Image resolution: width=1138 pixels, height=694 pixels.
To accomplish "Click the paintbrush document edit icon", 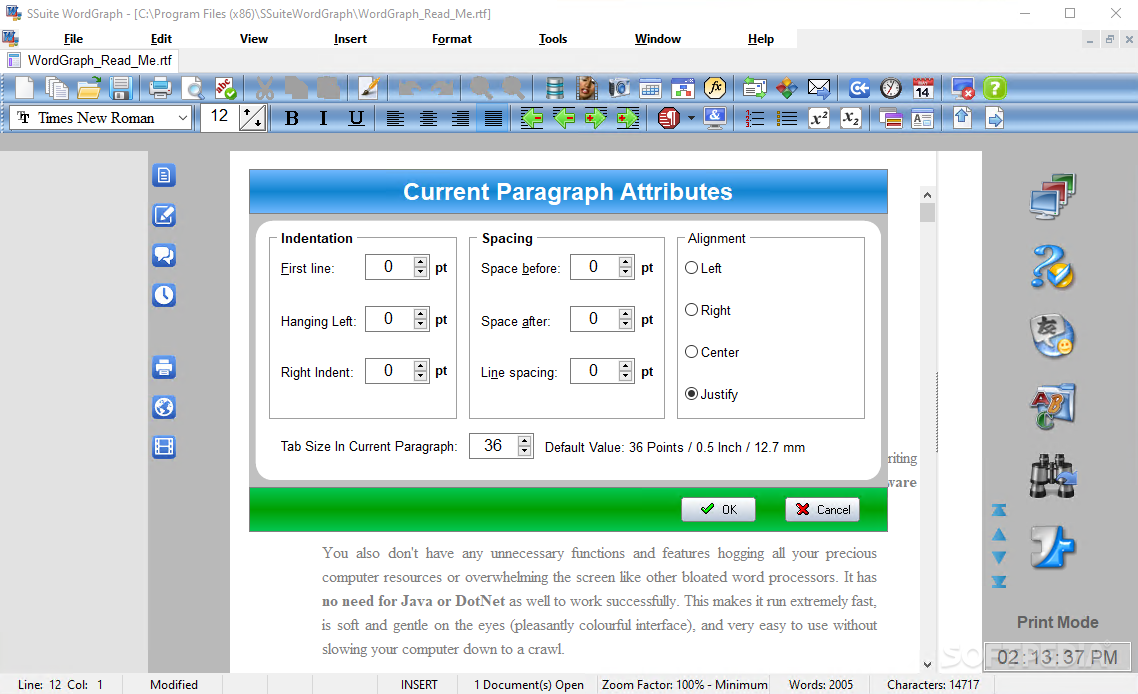I will 369,89.
